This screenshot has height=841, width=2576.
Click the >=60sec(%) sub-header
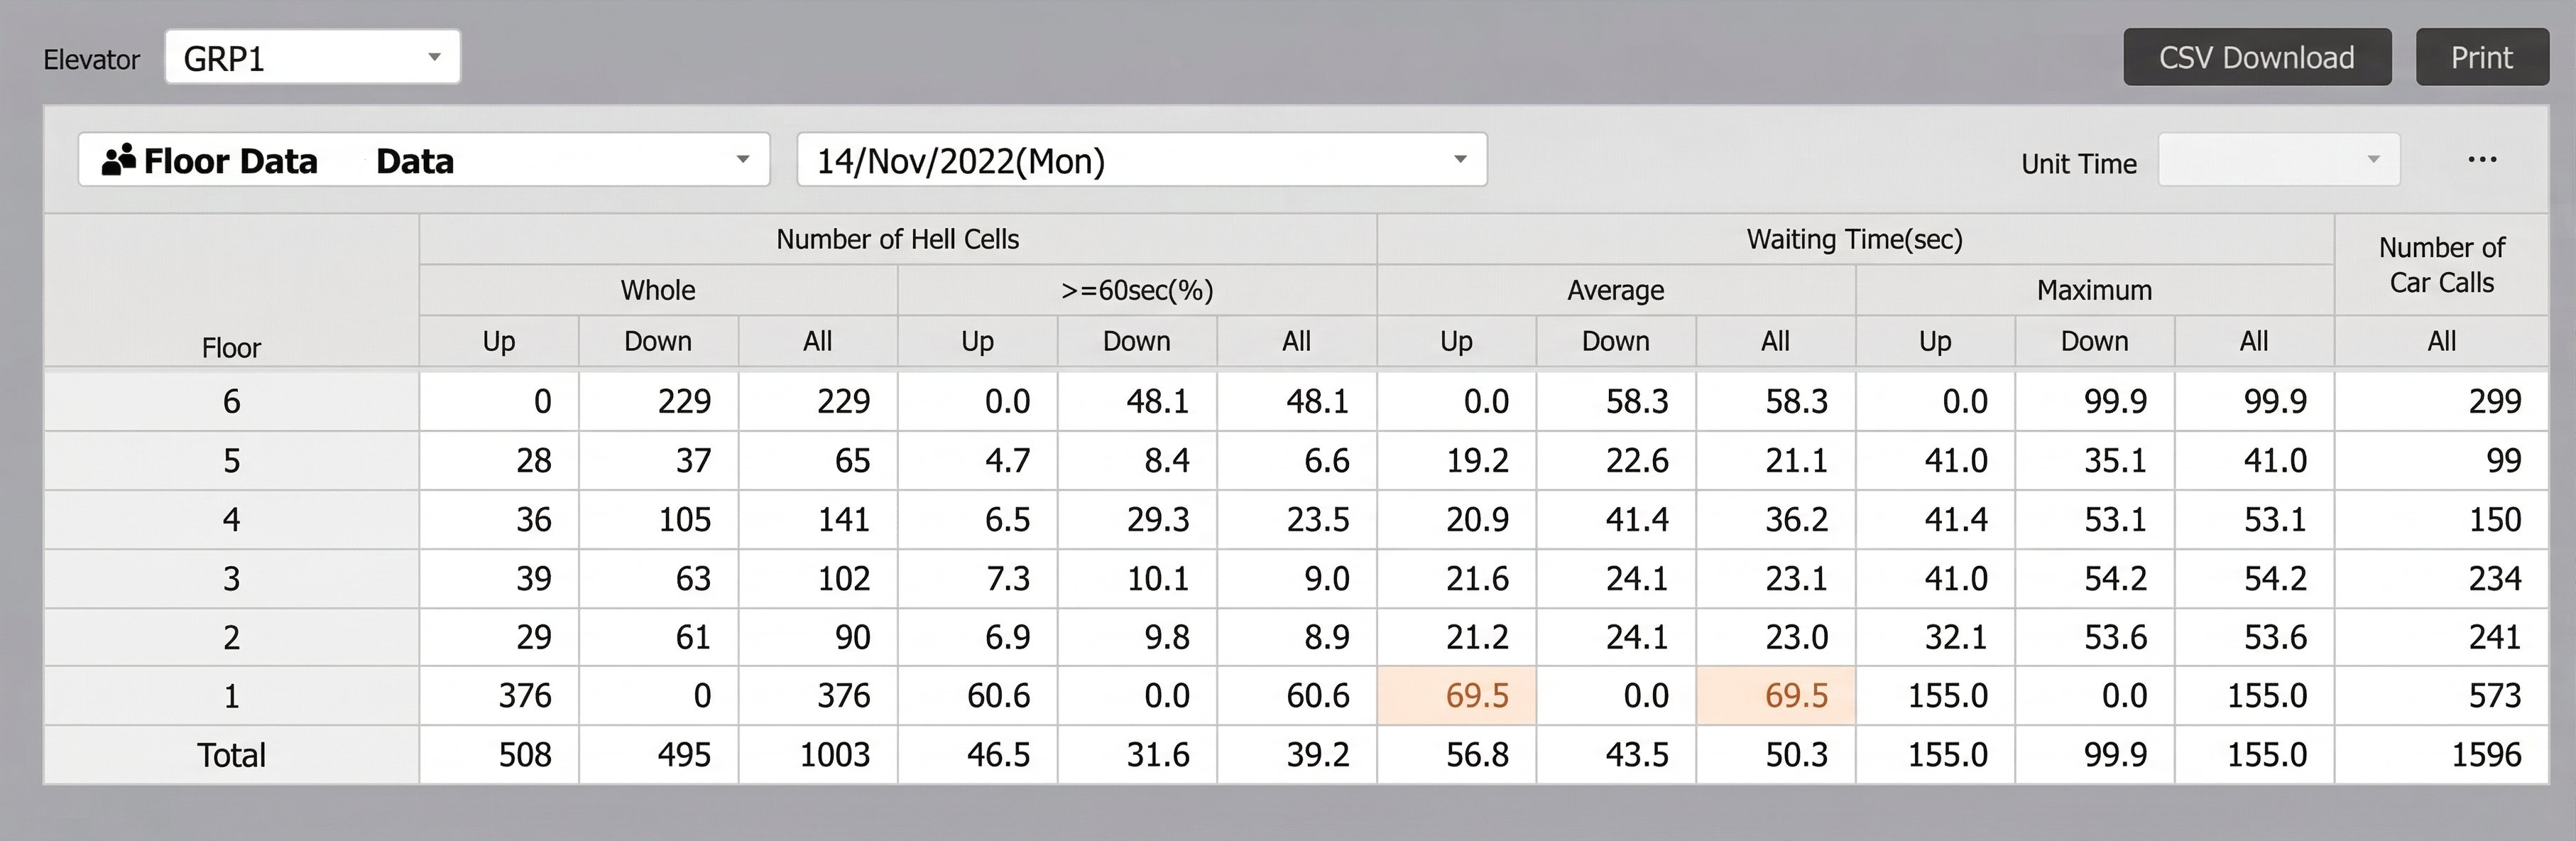pos(1136,291)
